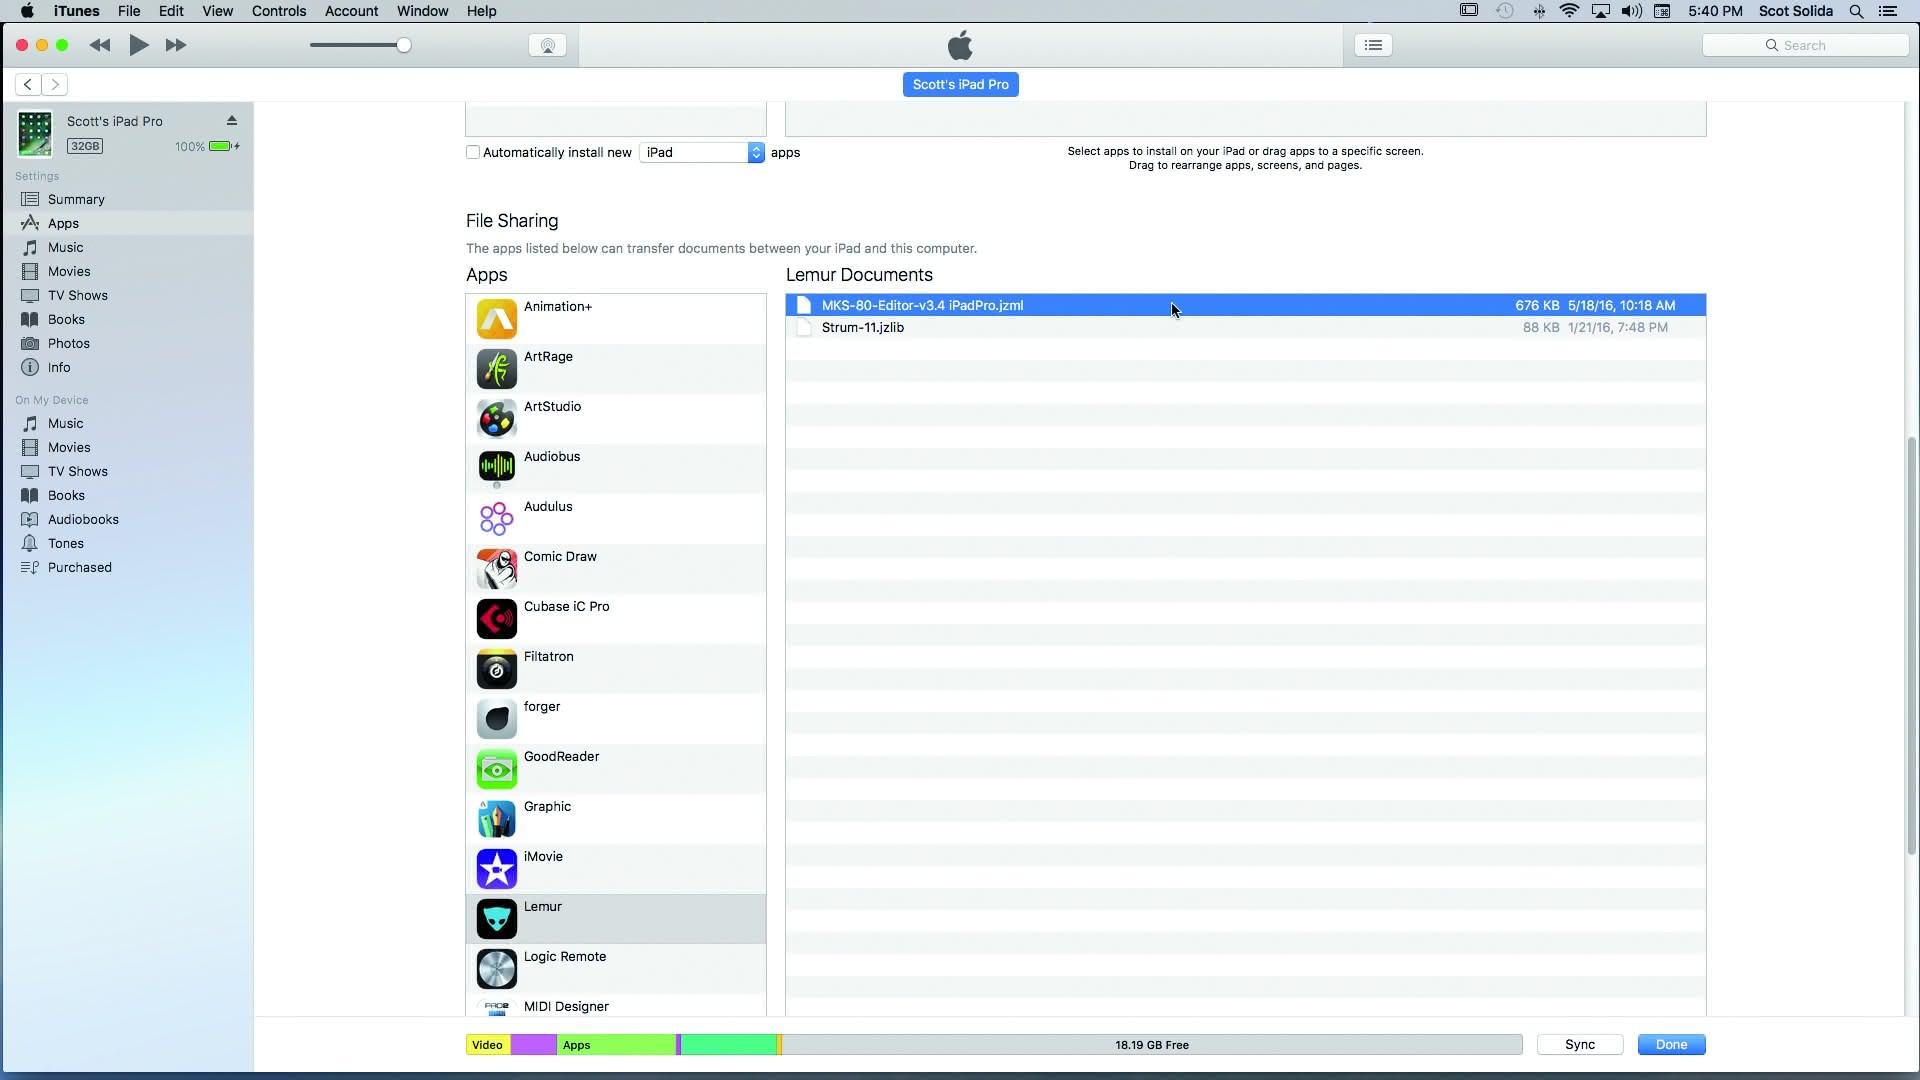Select the iMovie app icon
The width and height of the screenshot is (1920, 1080).
pos(496,869)
